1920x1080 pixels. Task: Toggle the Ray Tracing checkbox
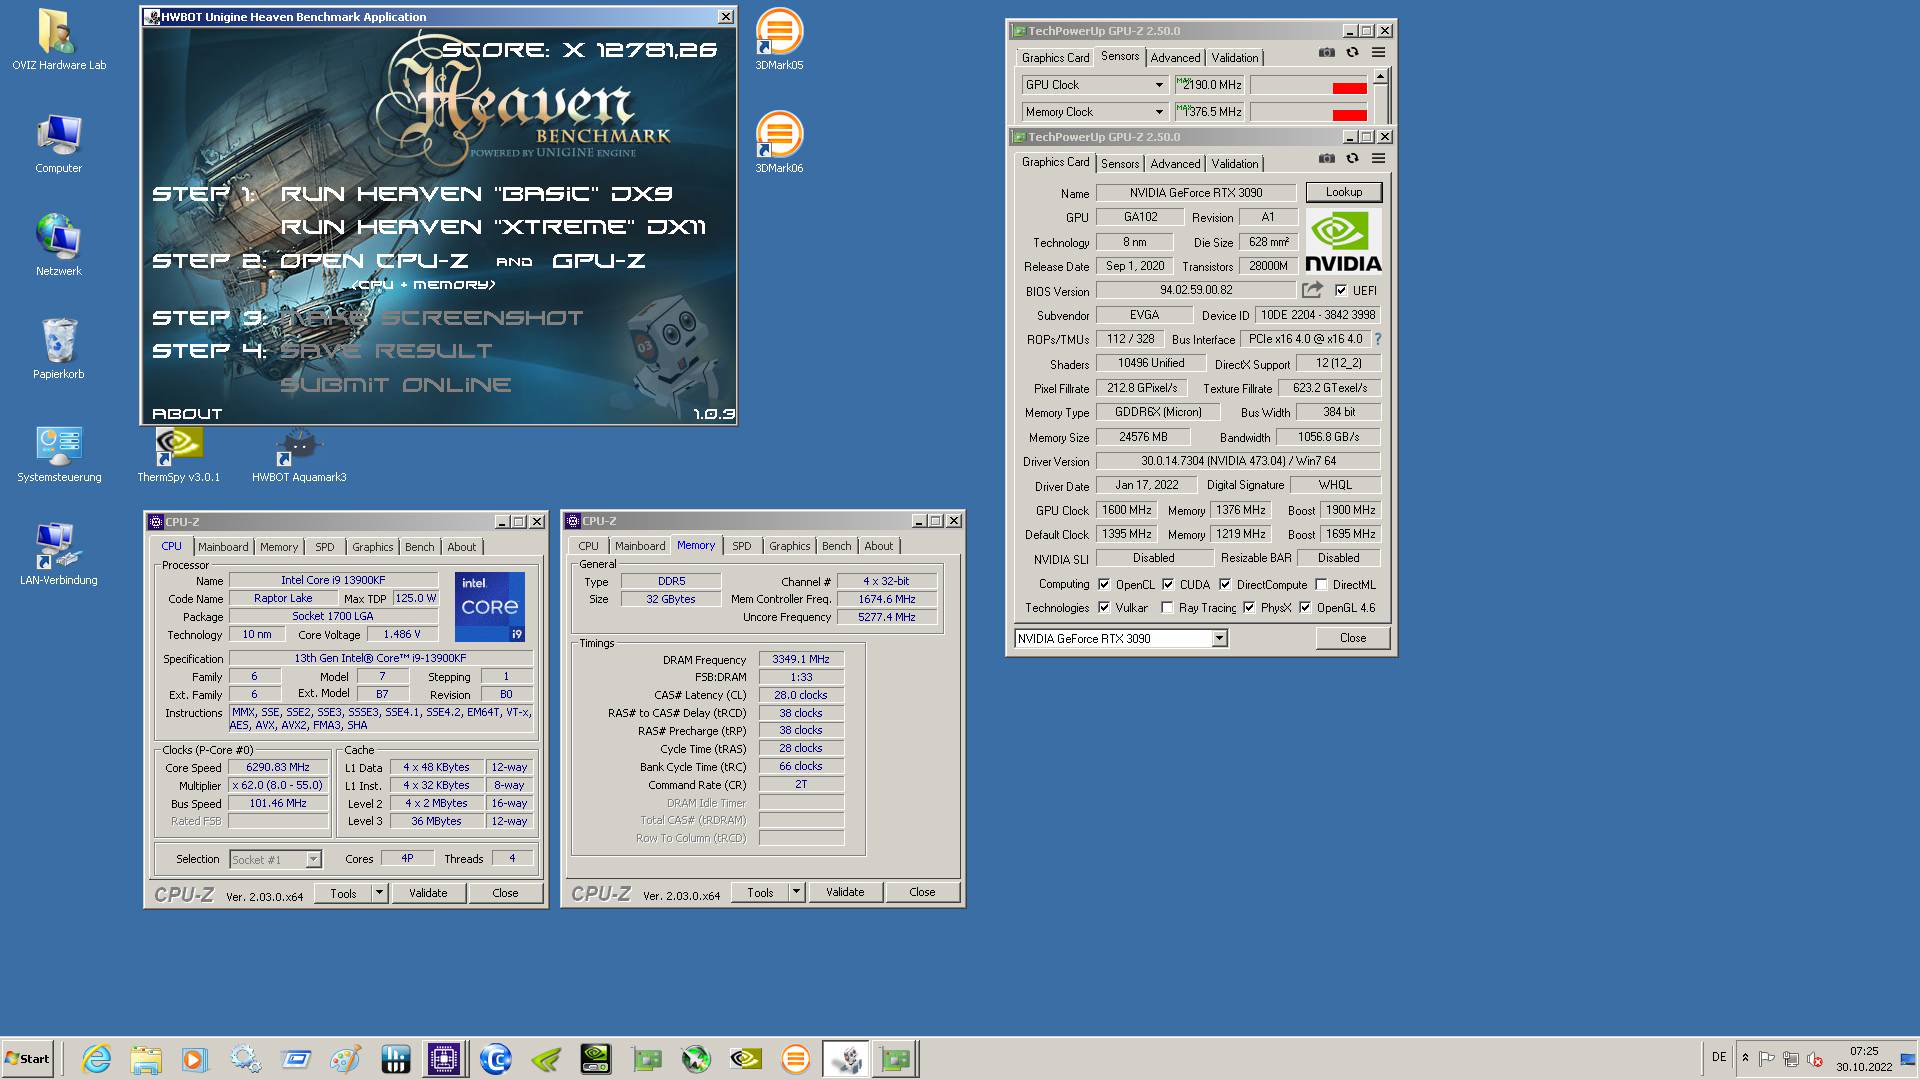tap(1167, 607)
